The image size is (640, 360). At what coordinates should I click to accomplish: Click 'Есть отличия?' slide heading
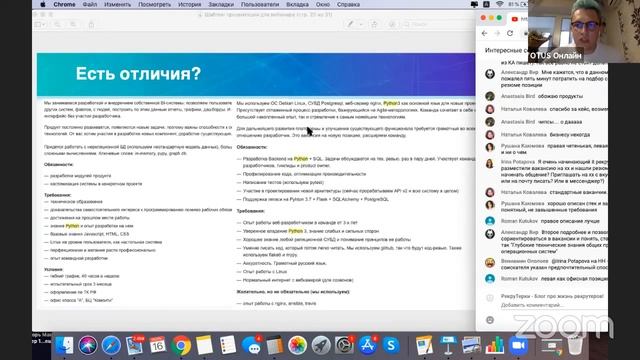click(138, 74)
